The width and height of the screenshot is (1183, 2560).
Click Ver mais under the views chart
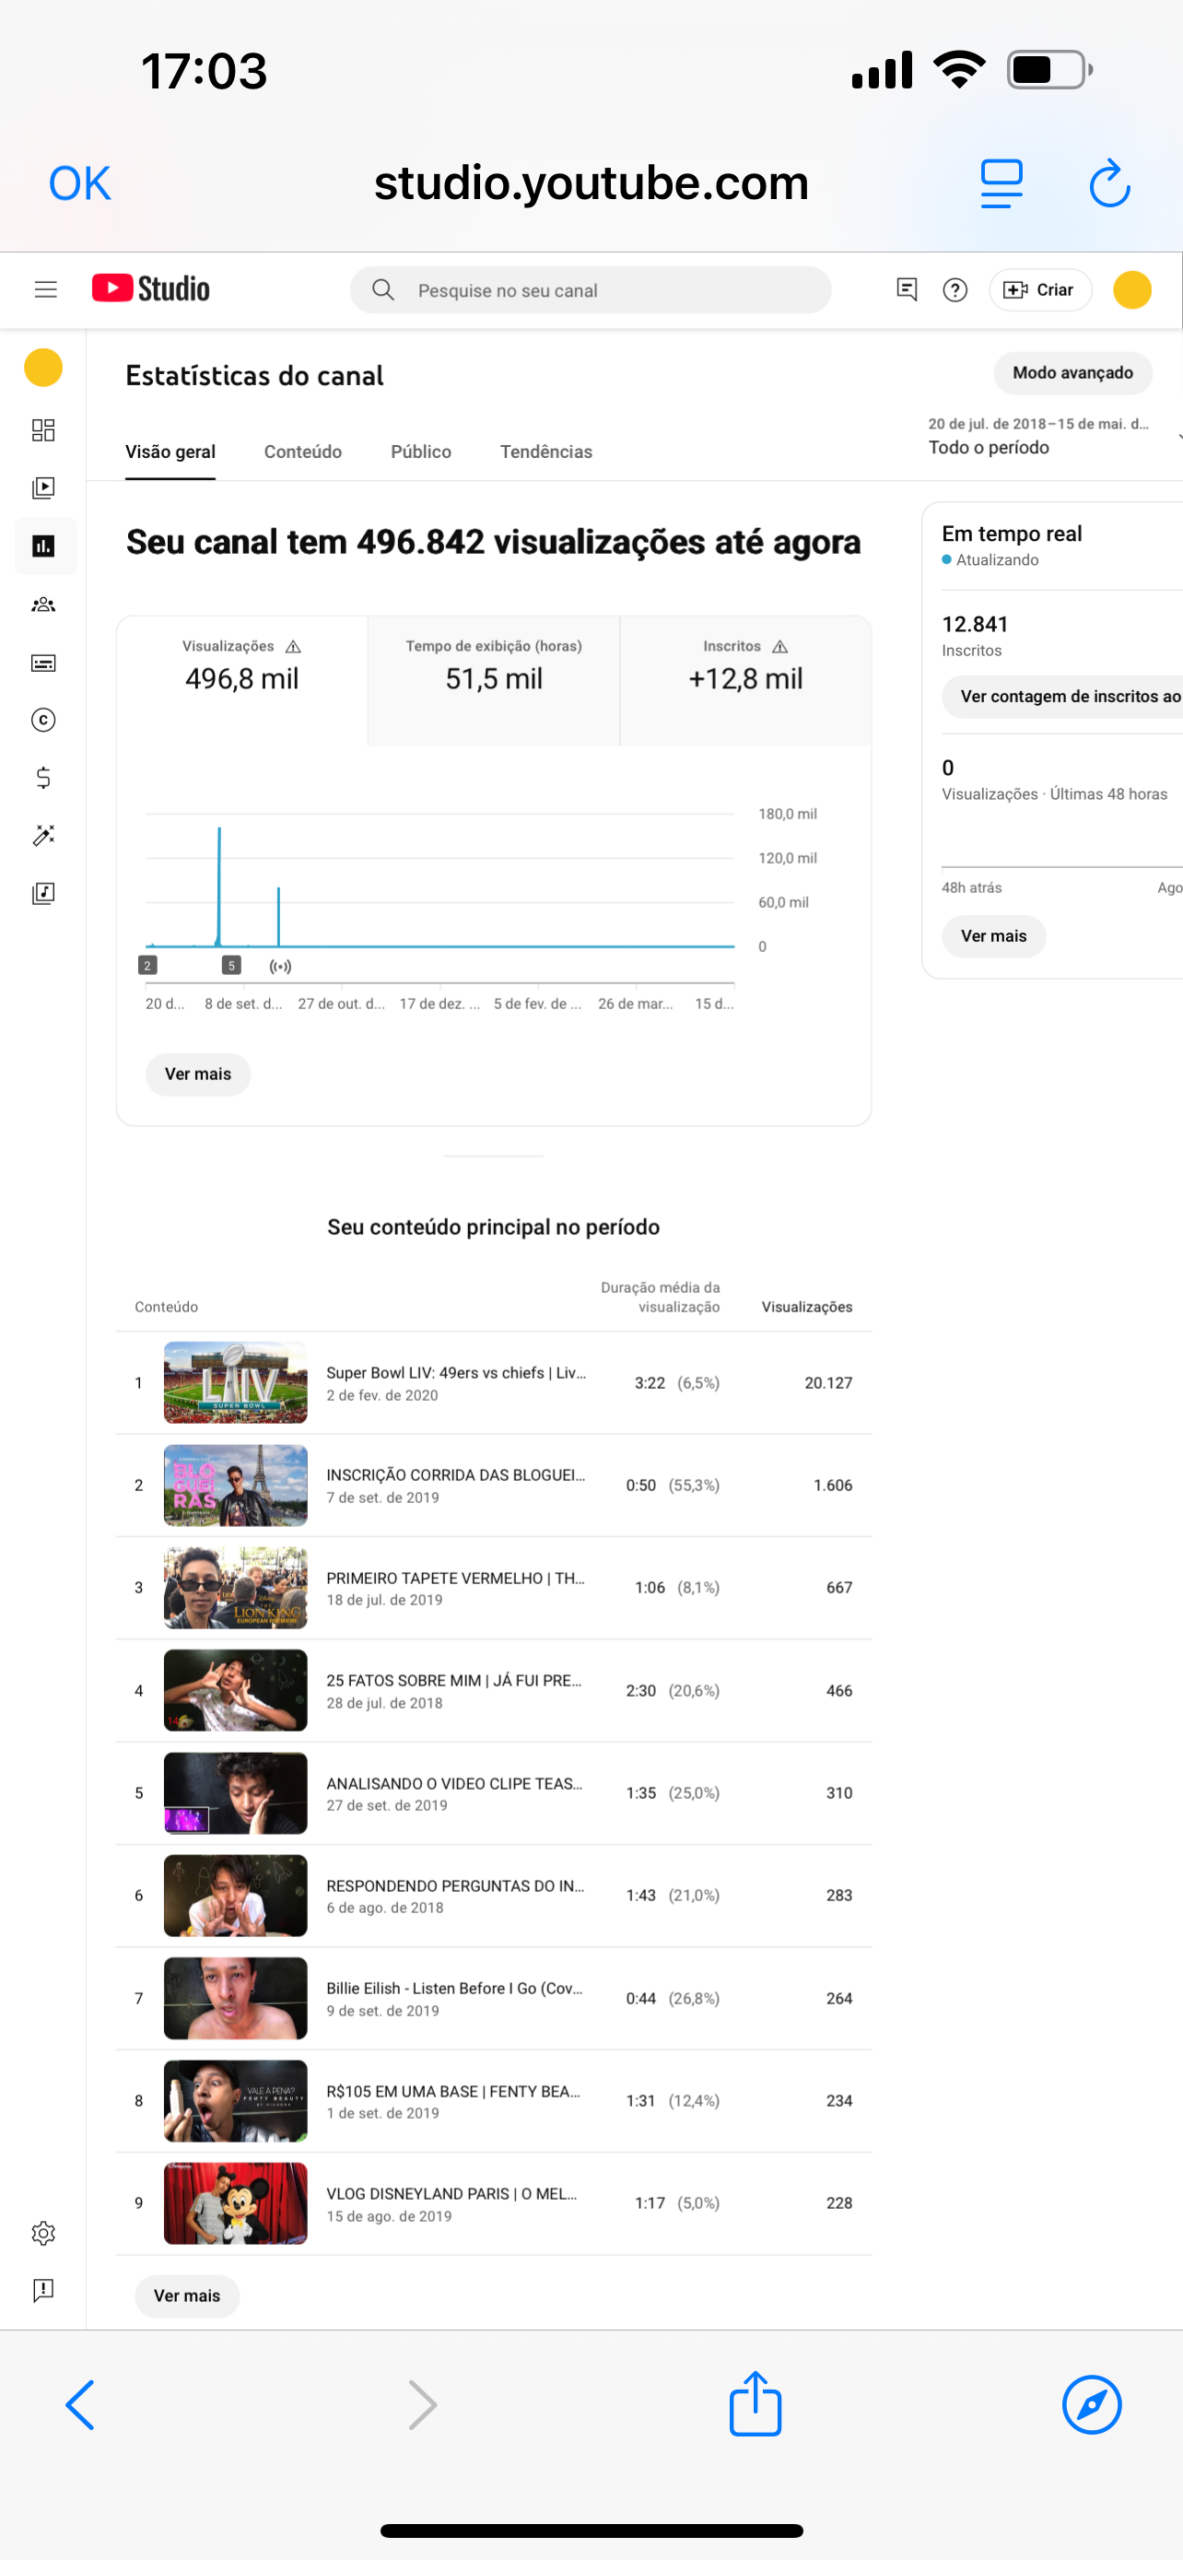point(198,1074)
